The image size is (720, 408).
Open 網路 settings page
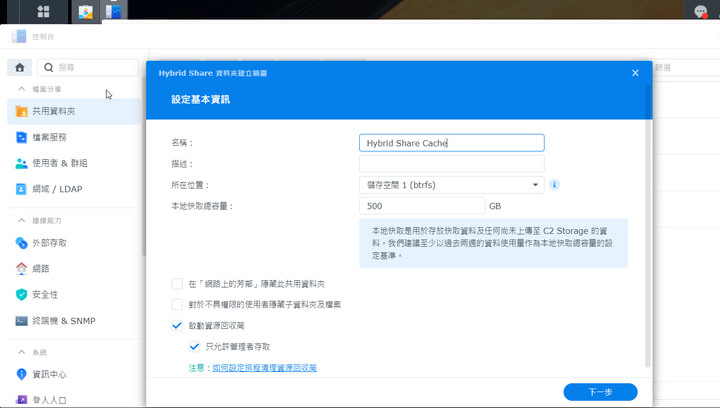point(74,268)
